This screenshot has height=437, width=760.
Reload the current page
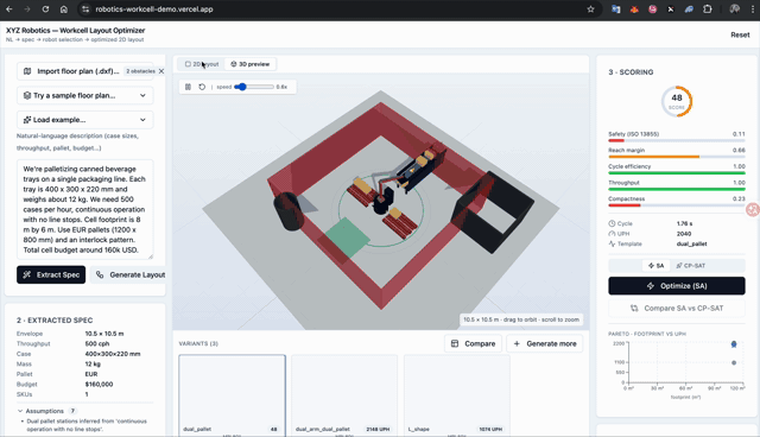click(x=45, y=9)
